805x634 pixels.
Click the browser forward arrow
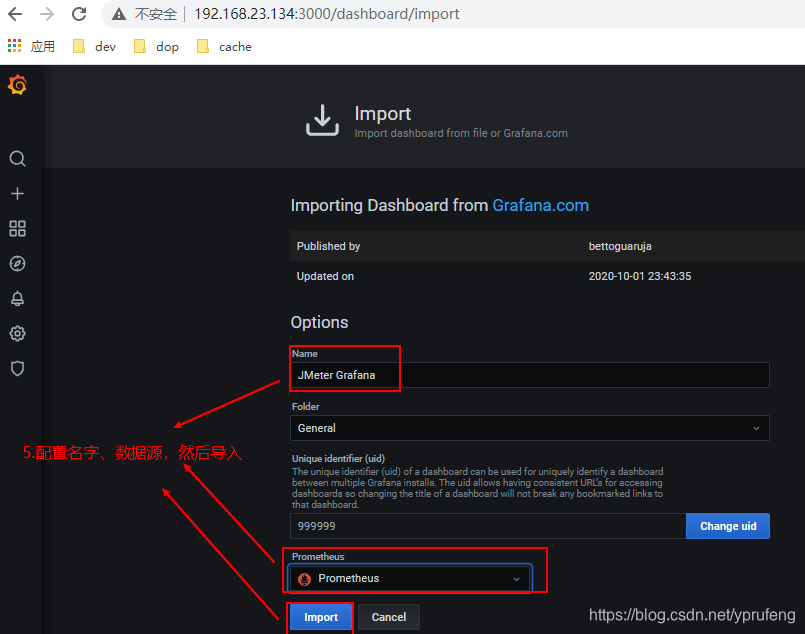point(47,14)
